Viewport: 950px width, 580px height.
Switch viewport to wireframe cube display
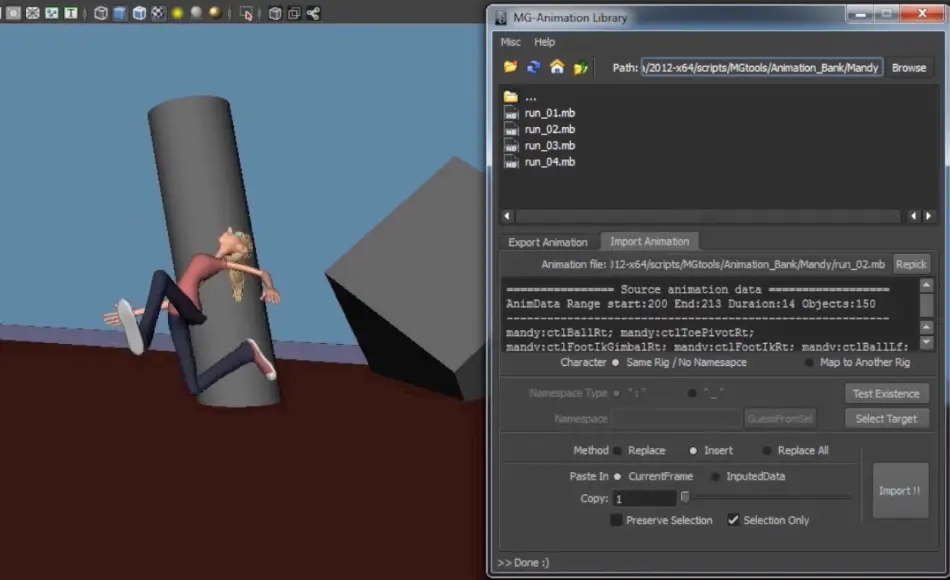101,13
